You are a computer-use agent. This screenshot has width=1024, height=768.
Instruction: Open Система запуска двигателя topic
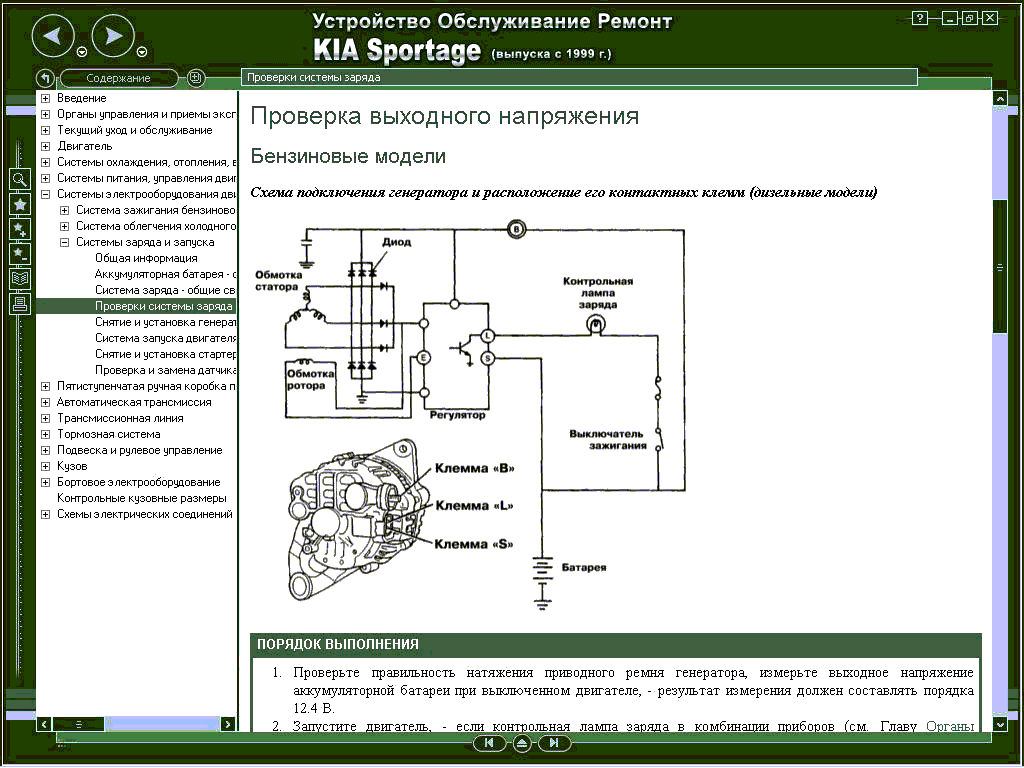click(165, 338)
